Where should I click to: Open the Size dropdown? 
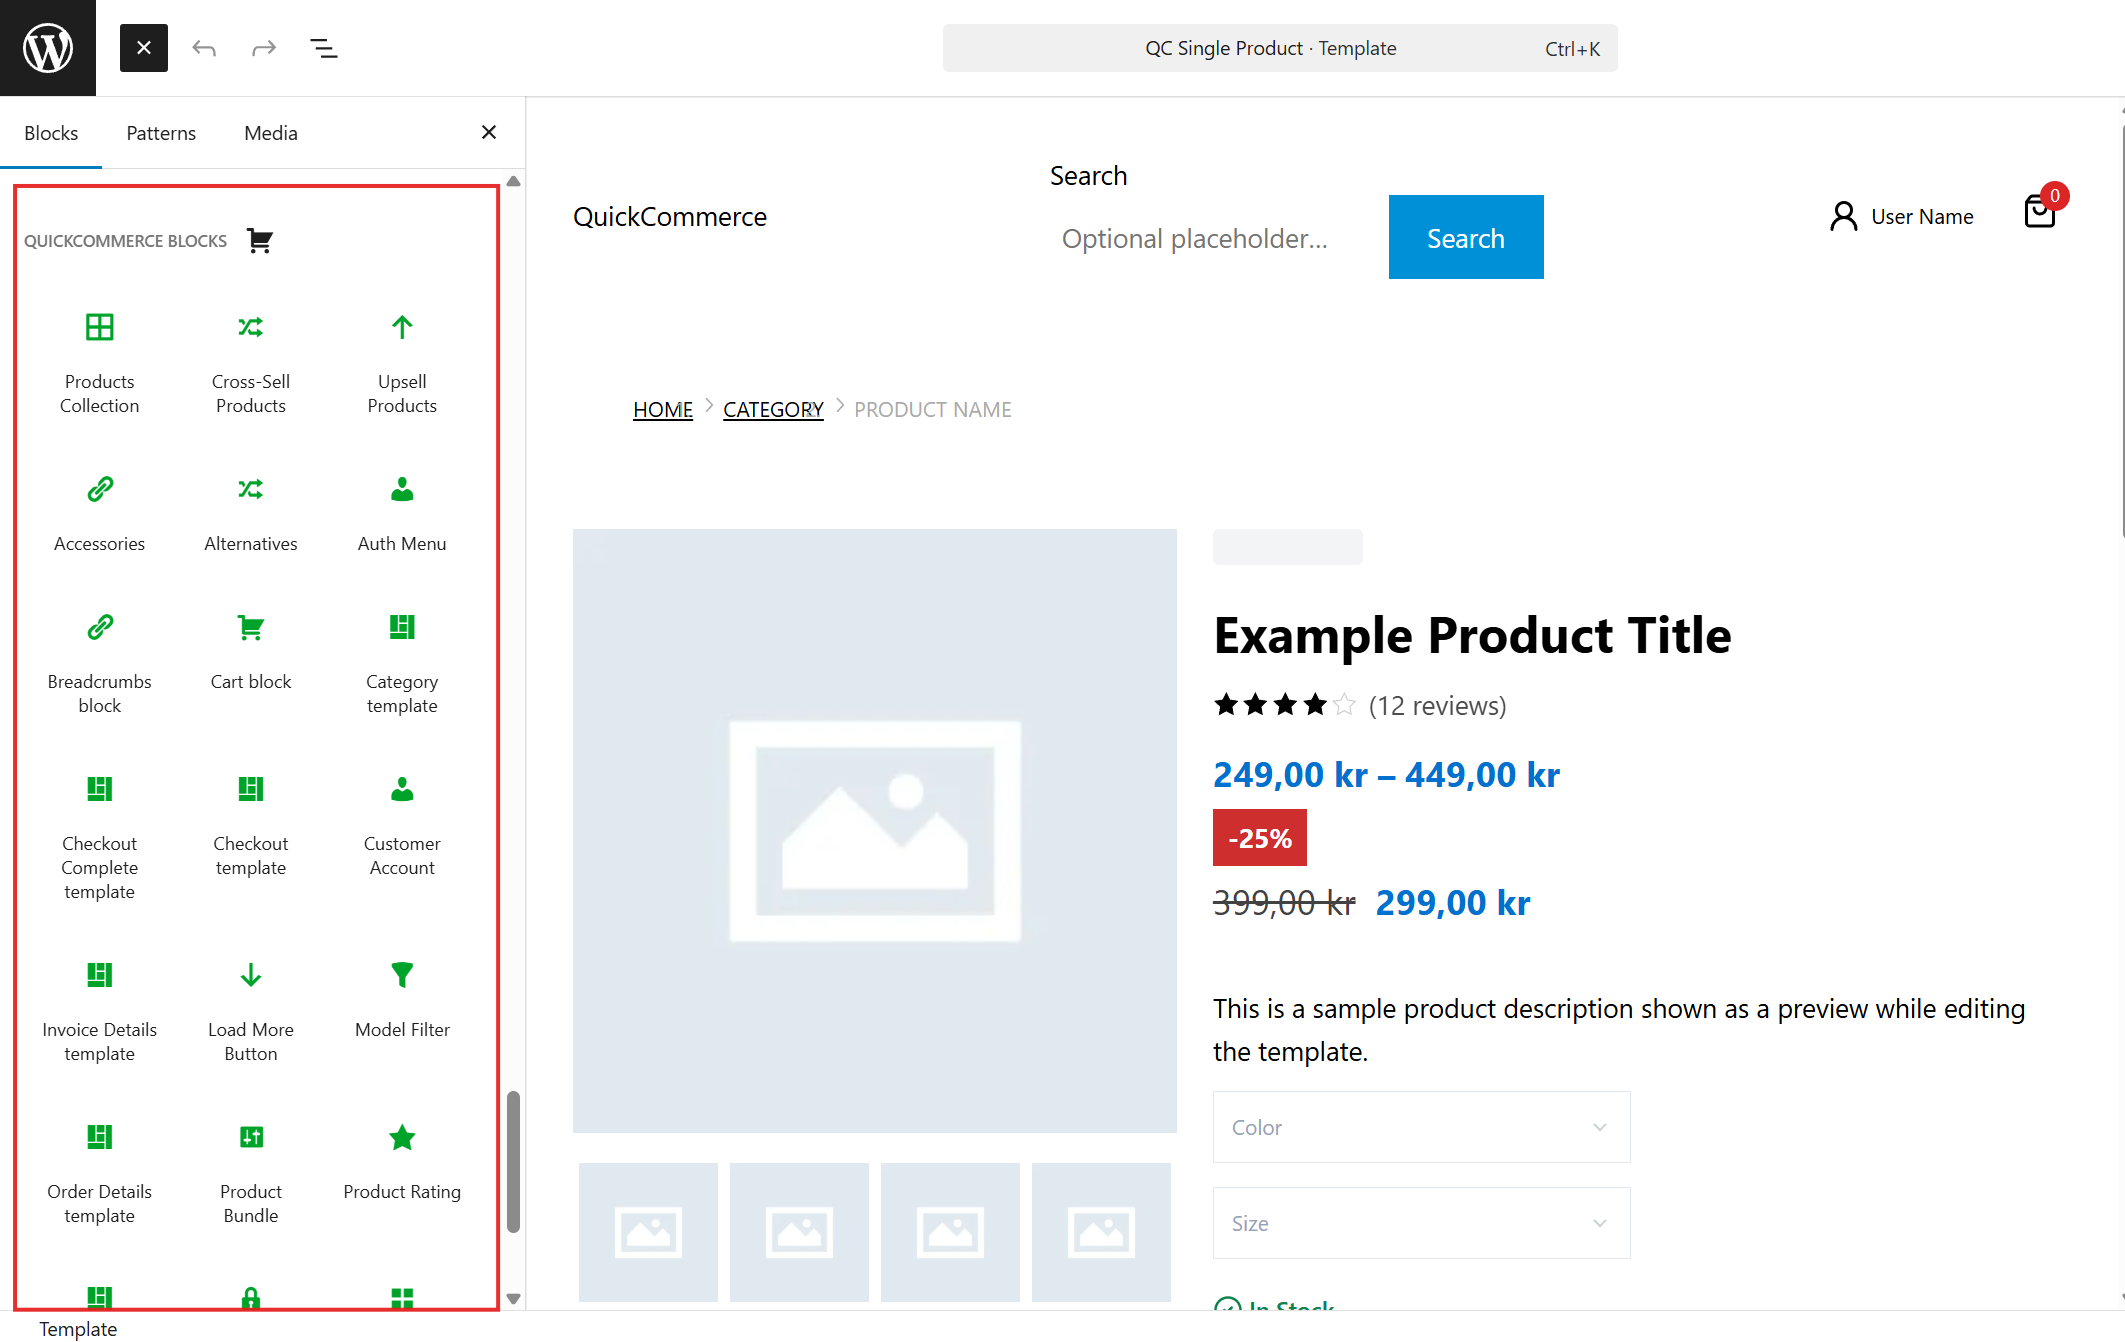[x=1420, y=1223]
